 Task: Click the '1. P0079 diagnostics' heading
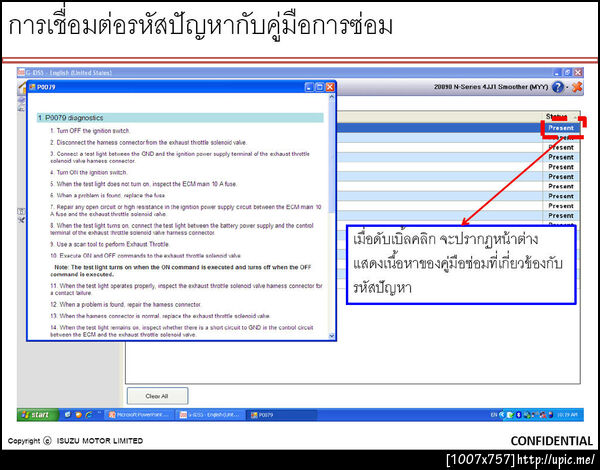pos(180,118)
